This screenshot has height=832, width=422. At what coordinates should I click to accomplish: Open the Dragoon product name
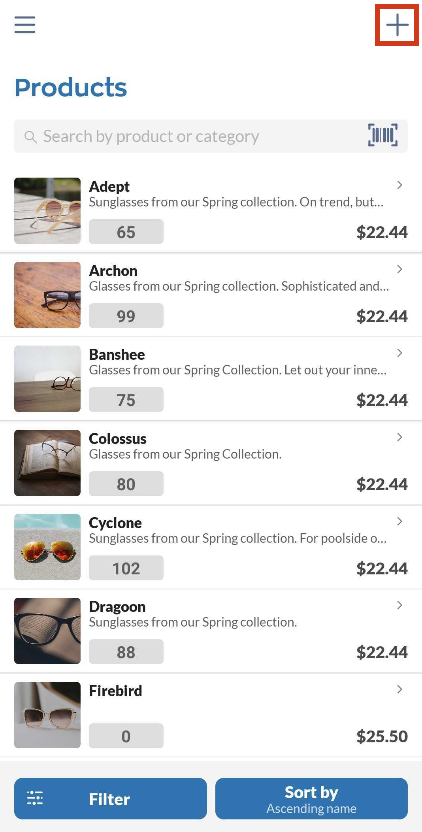[x=117, y=606]
